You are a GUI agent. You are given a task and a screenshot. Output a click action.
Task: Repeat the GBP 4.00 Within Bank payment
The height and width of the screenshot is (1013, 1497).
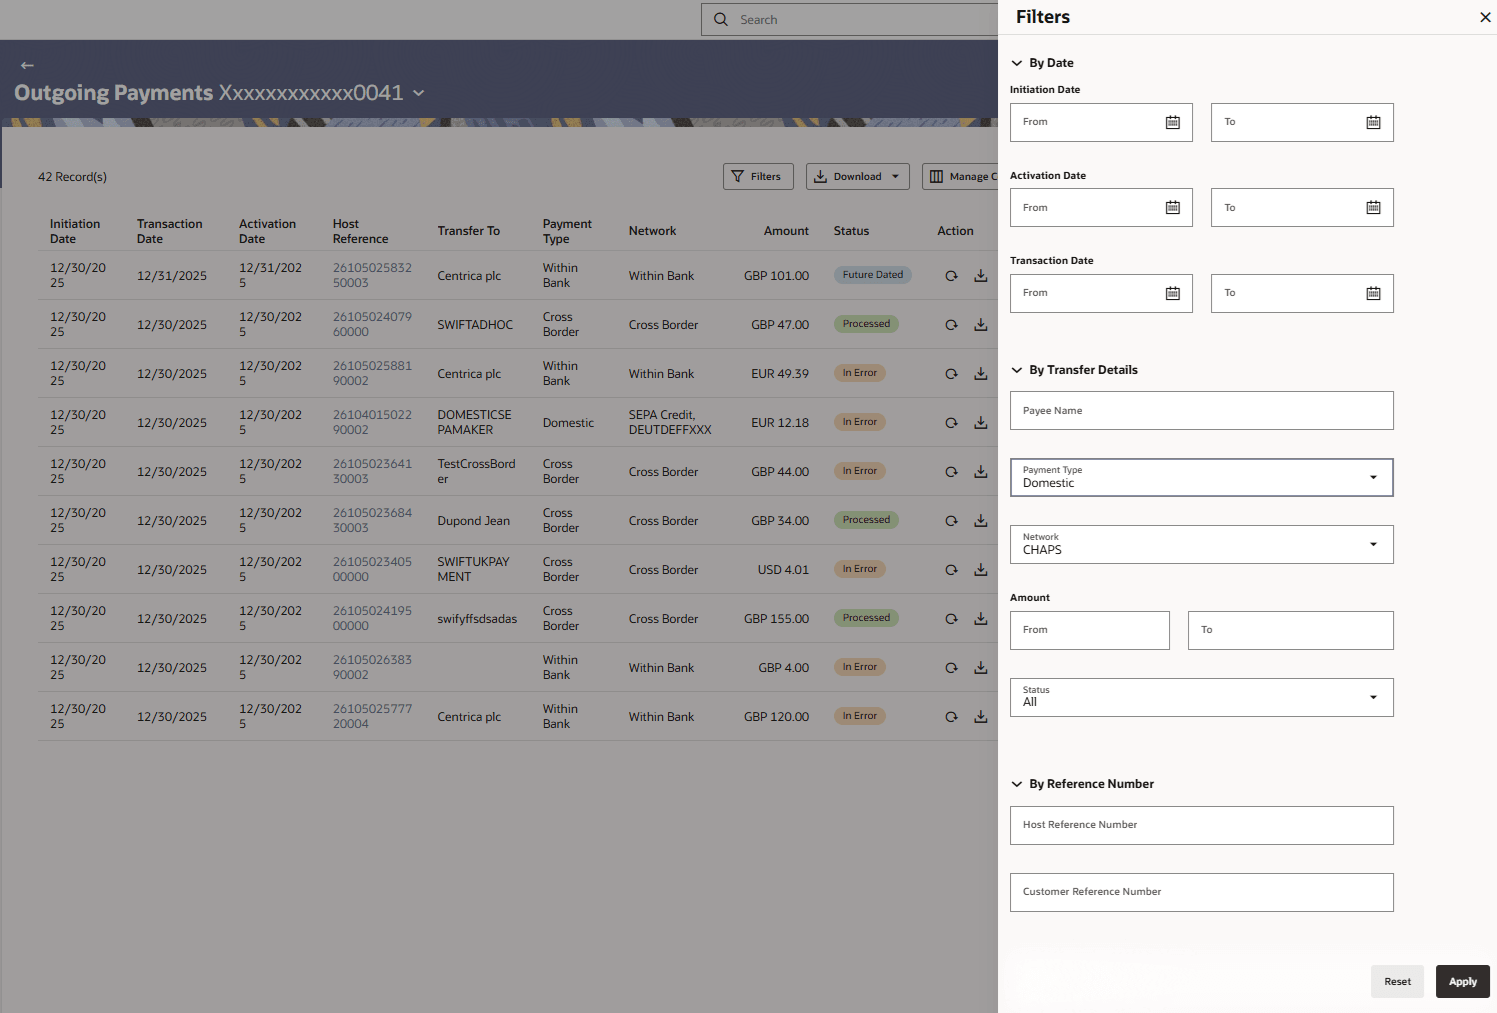tap(951, 668)
